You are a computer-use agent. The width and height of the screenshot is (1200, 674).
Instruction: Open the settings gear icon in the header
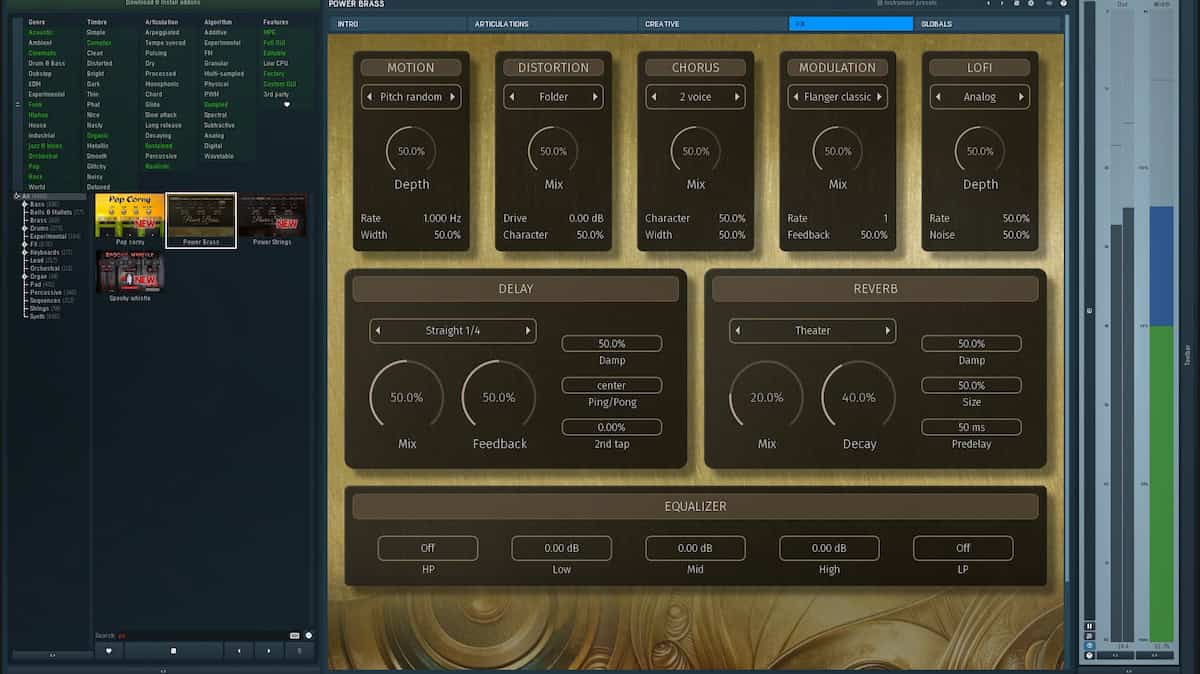click(x=1031, y=4)
